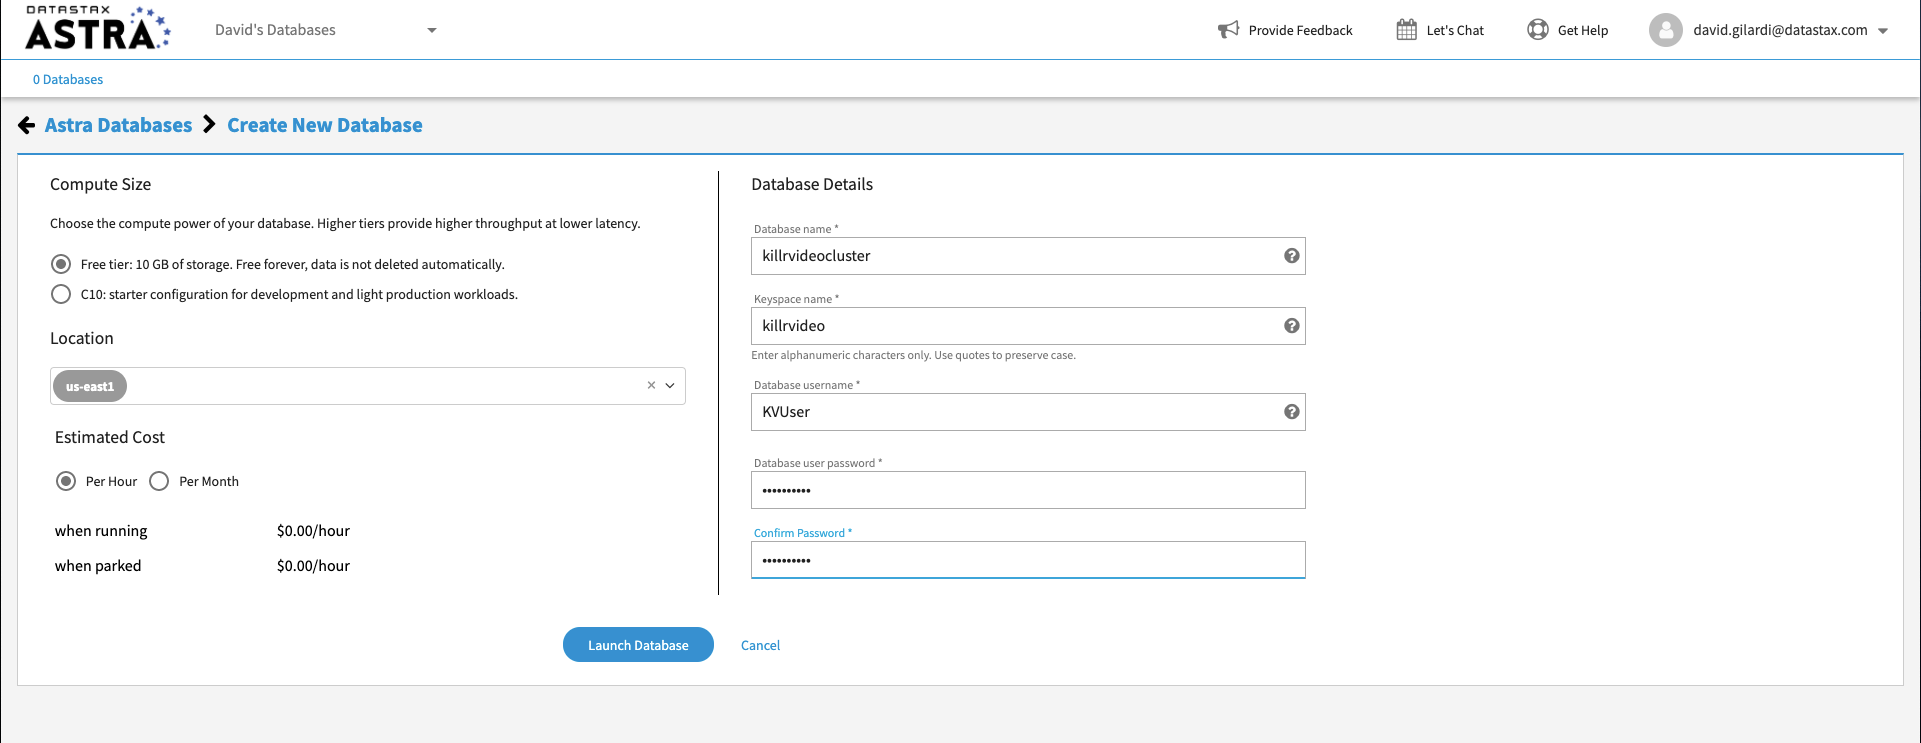Focus the Confirm Password field
This screenshot has width=1921, height=743.
1028,560
